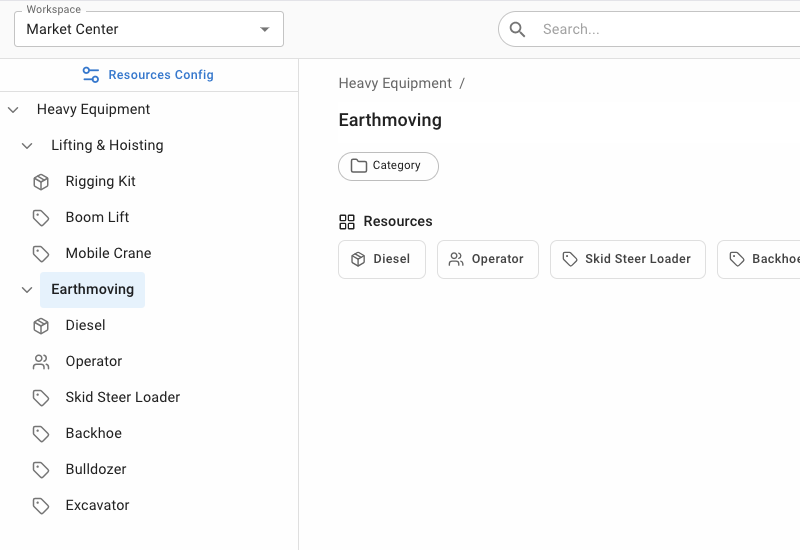
Task: Click the Mobile Crane tag icon
Action: click(41, 254)
